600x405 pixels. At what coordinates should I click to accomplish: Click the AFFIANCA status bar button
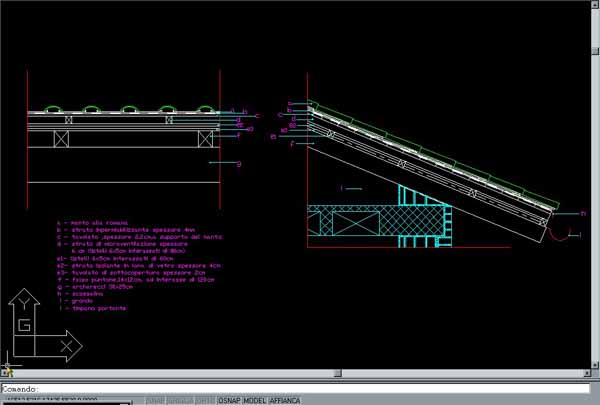pyautogui.click(x=285, y=400)
